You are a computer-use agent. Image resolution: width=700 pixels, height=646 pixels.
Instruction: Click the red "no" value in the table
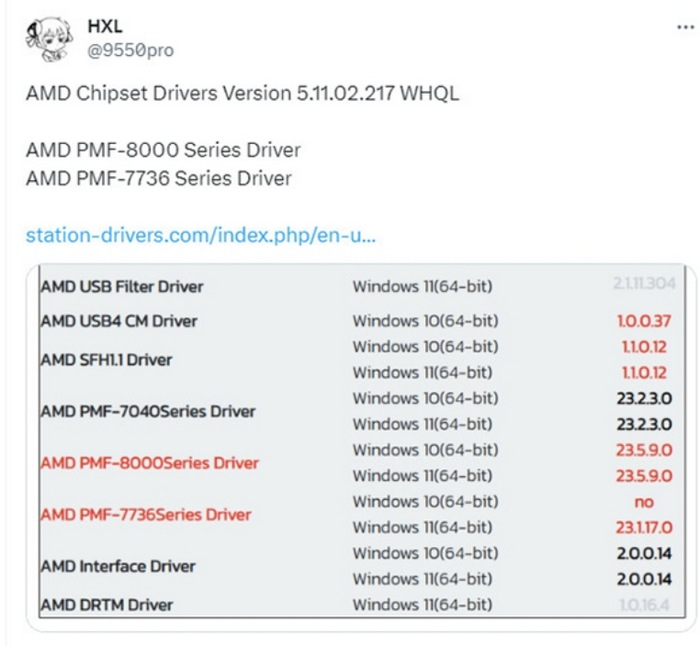click(643, 501)
